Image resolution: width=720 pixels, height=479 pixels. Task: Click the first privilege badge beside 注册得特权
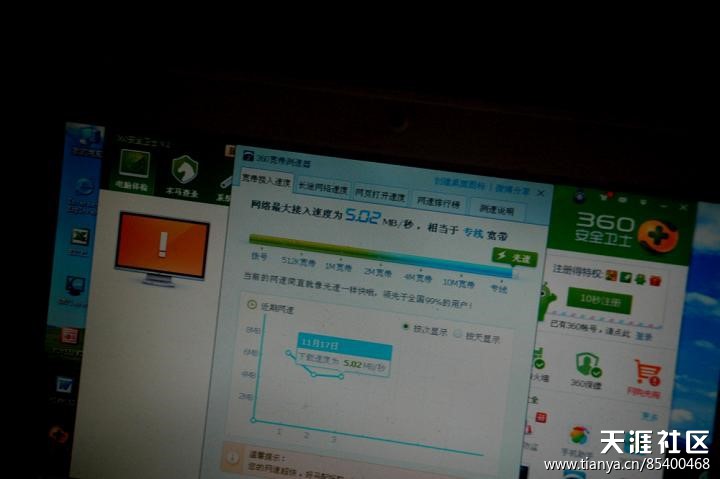pos(611,275)
